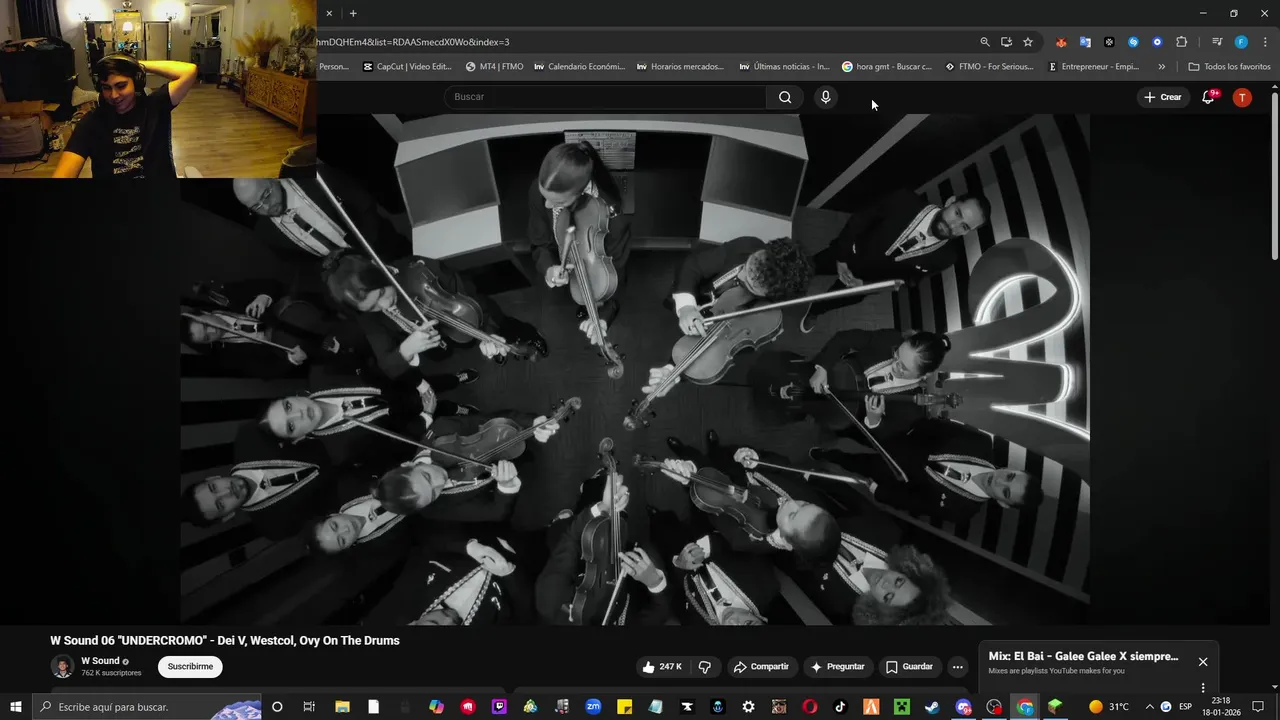Viewport: 1280px width, 720px height.
Task: Subscribe to W Sound with Suscribirme
Action: [190, 667]
